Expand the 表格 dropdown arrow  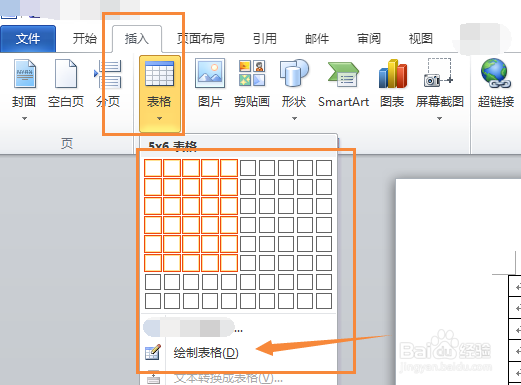click(159, 118)
